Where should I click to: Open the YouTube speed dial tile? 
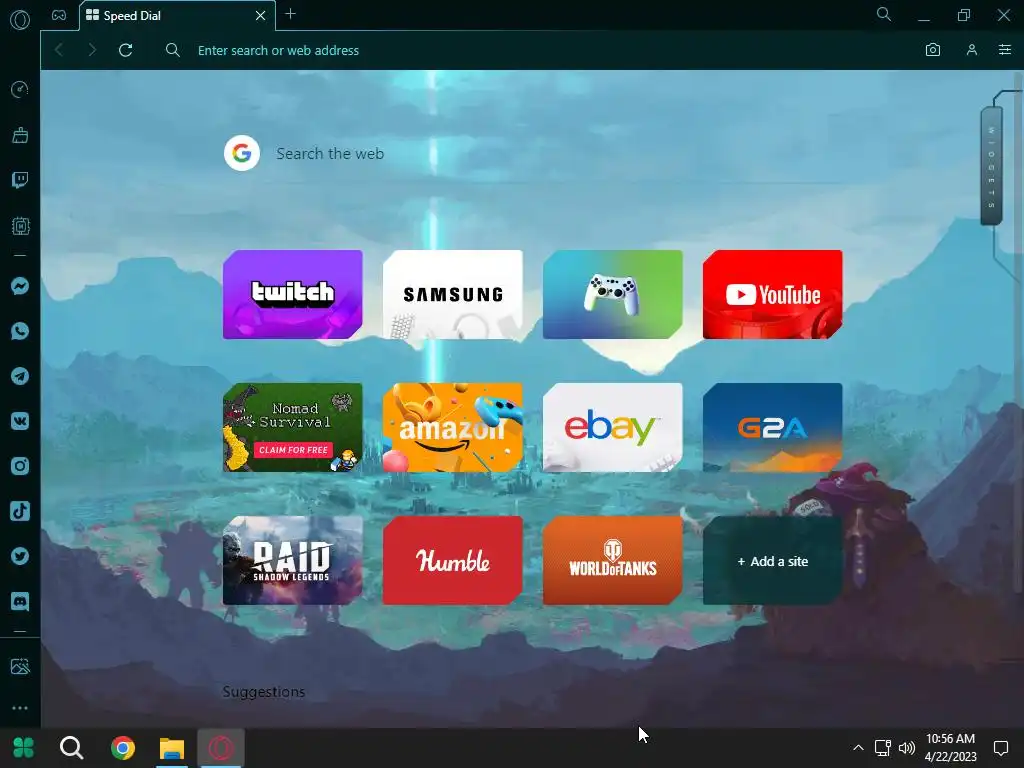click(773, 295)
